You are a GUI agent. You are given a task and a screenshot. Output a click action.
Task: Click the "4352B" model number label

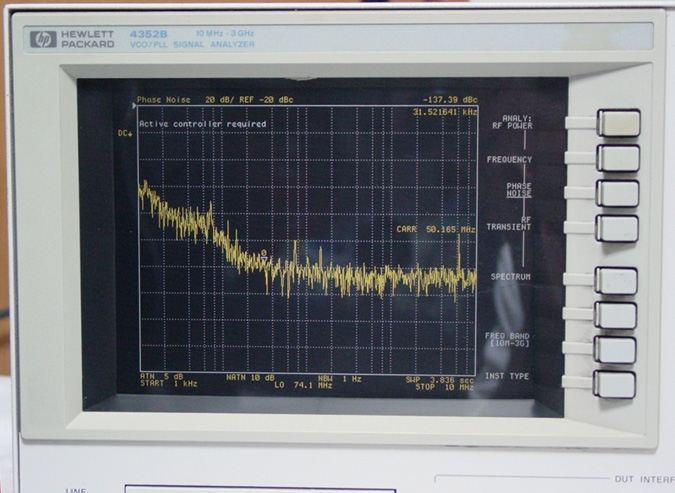click(149, 34)
